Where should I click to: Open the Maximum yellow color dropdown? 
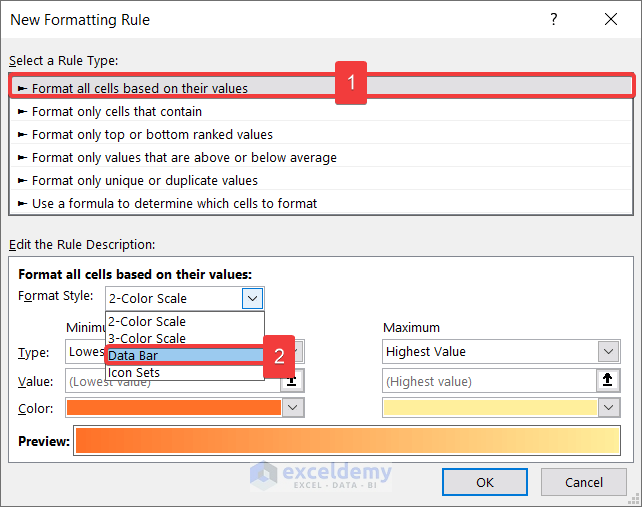click(608, 408)
